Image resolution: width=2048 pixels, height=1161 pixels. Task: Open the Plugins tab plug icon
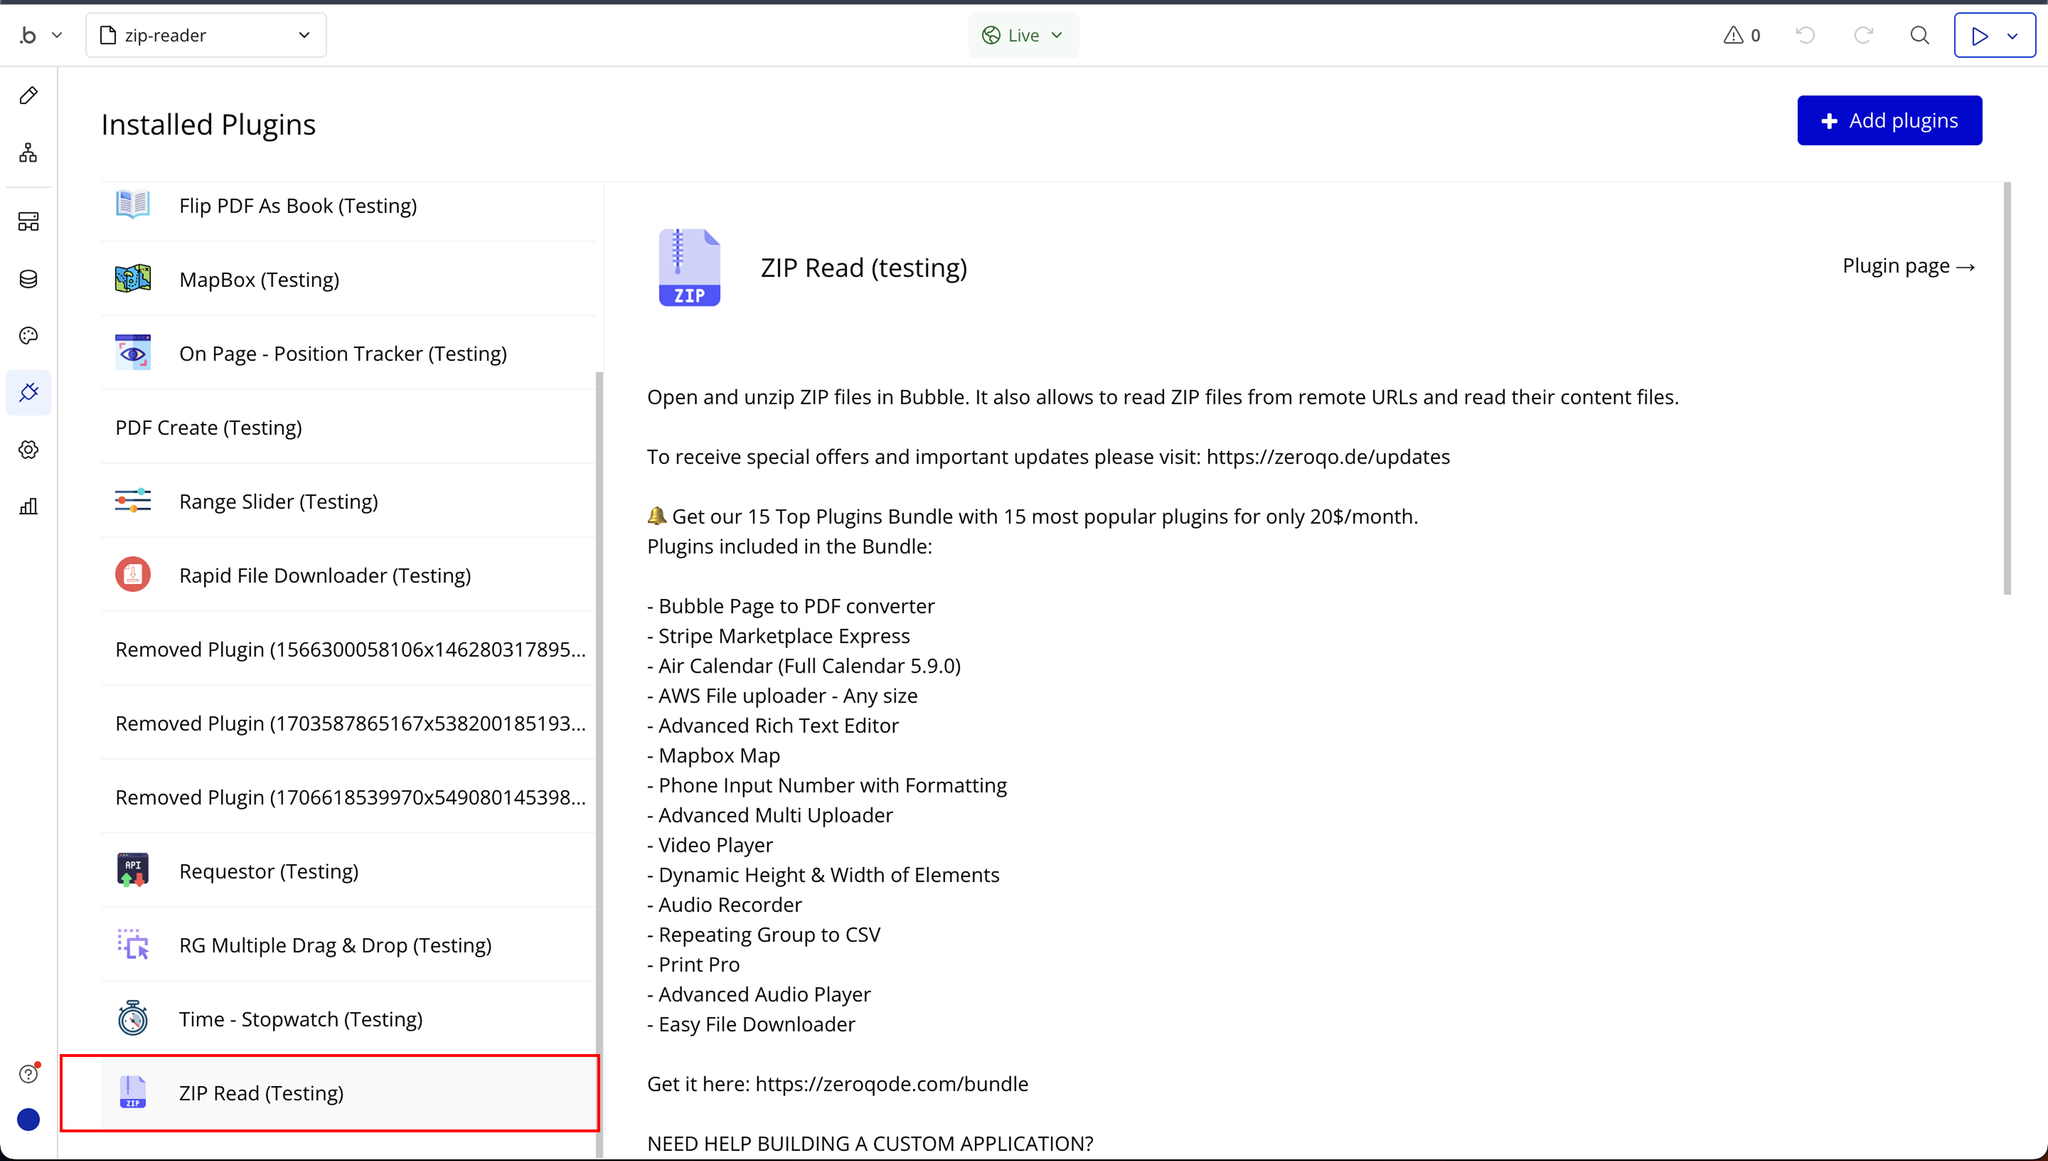[28, 393]
